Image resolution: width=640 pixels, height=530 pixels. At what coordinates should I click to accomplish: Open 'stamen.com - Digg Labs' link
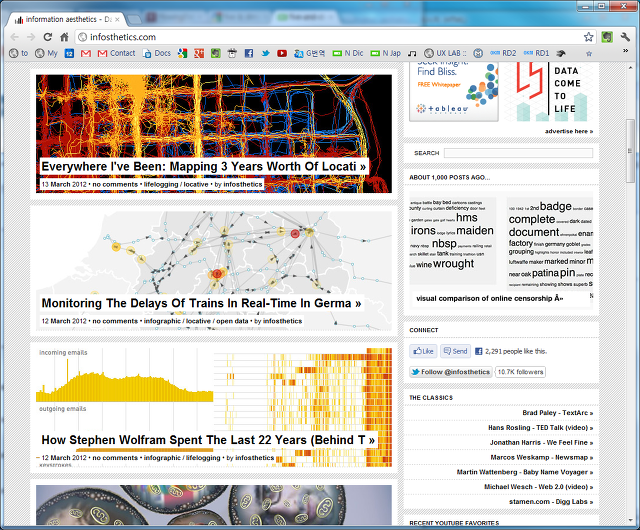tap(551, 502)
